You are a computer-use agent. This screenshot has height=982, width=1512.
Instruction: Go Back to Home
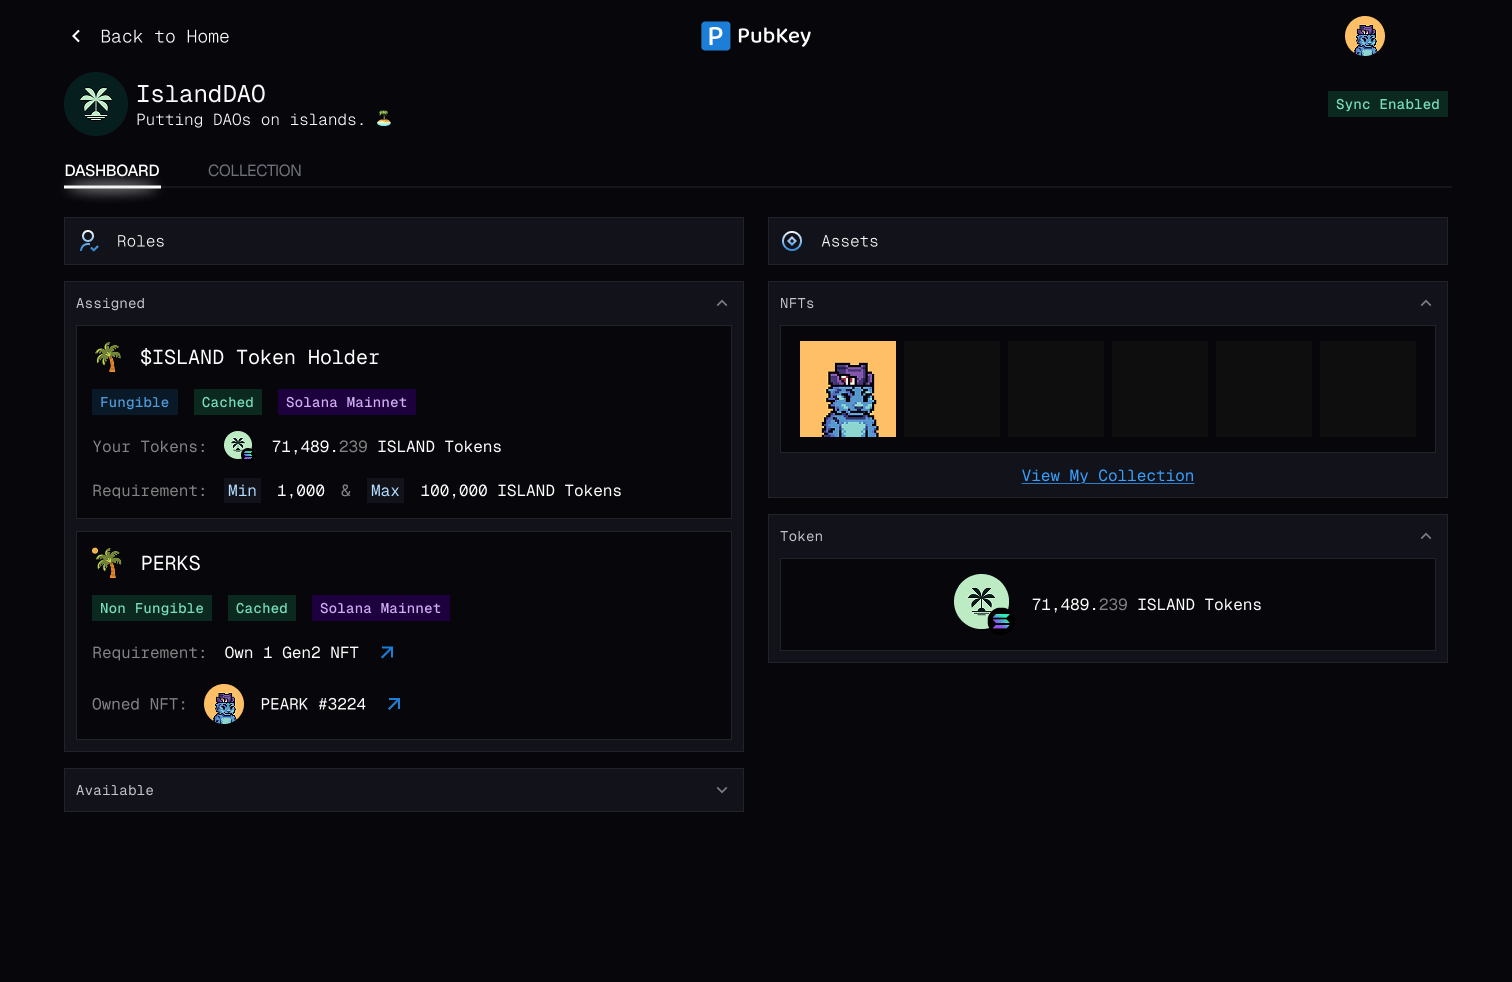point(165,37)
